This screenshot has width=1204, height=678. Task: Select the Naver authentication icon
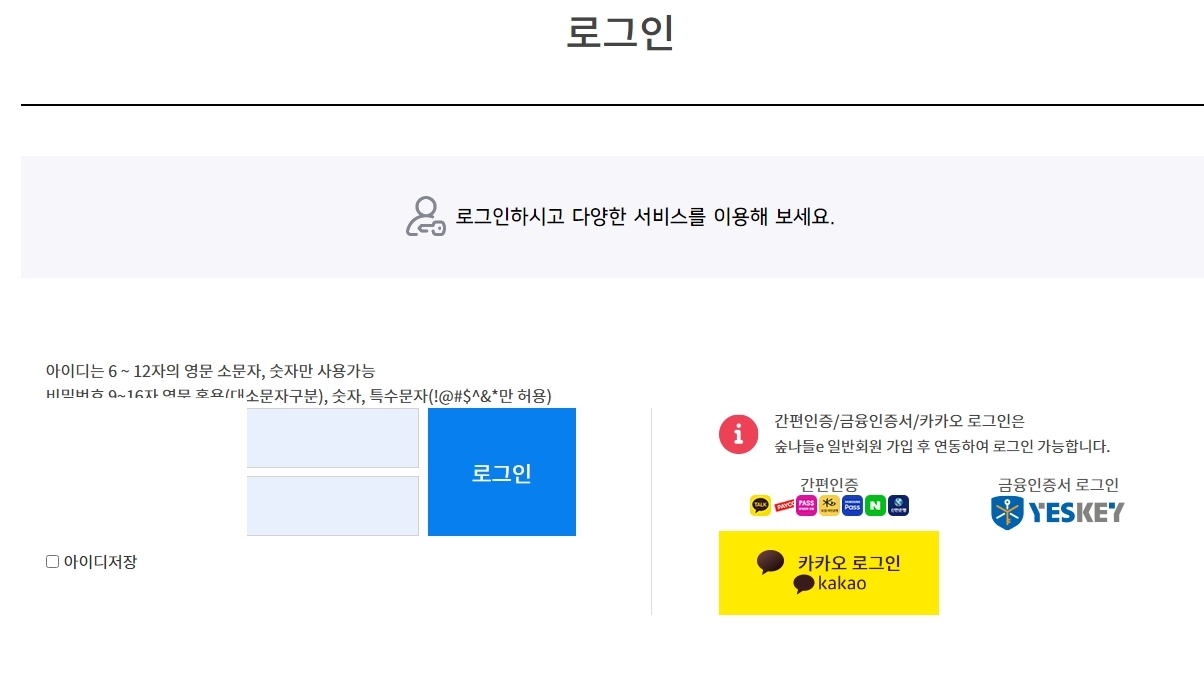tap(874, 506)
